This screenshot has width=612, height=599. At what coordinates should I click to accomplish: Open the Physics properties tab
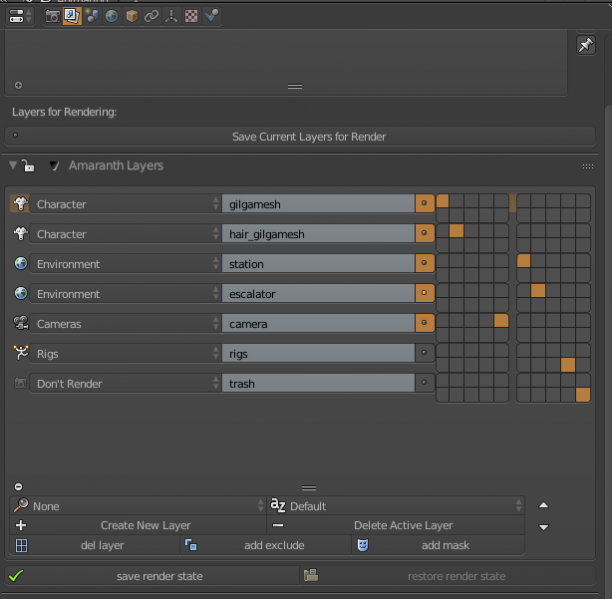pos(212,16)
